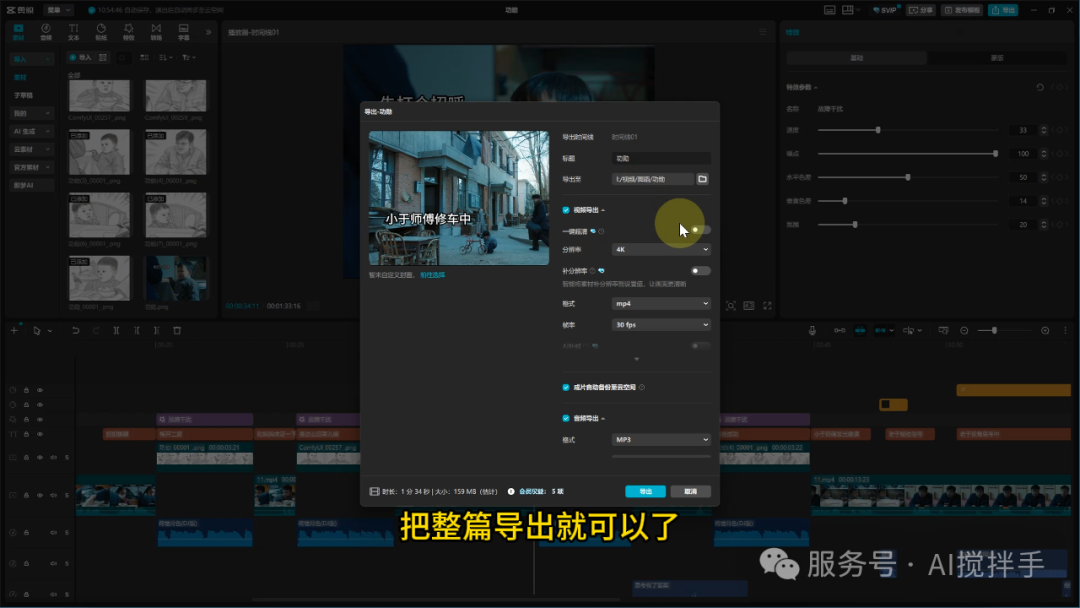1080x608 pixels.
Task: Click the timeline split tool icon
Action: [116, 331]
